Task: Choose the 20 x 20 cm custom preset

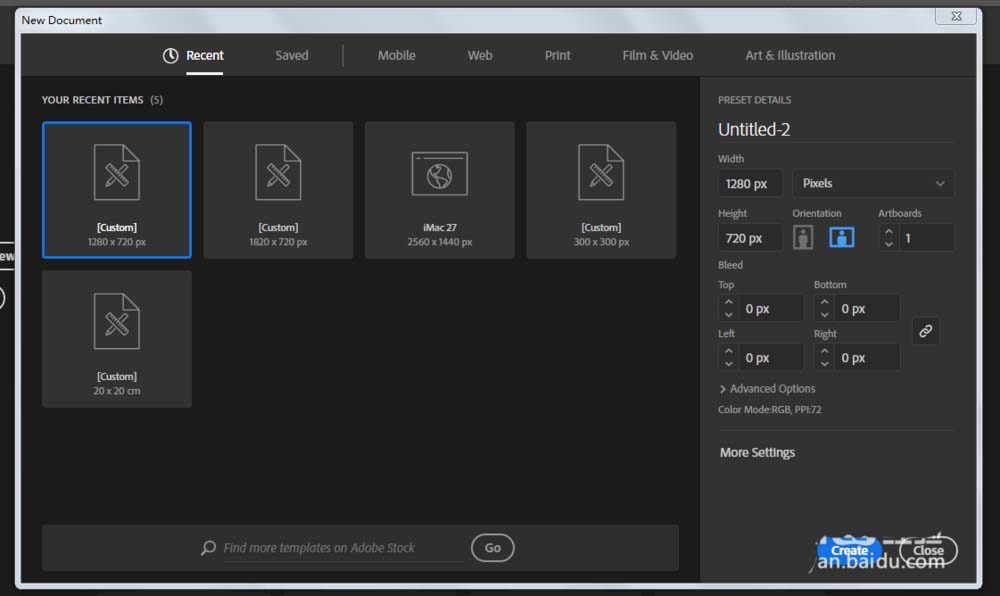Action: (x=117, y=339)
